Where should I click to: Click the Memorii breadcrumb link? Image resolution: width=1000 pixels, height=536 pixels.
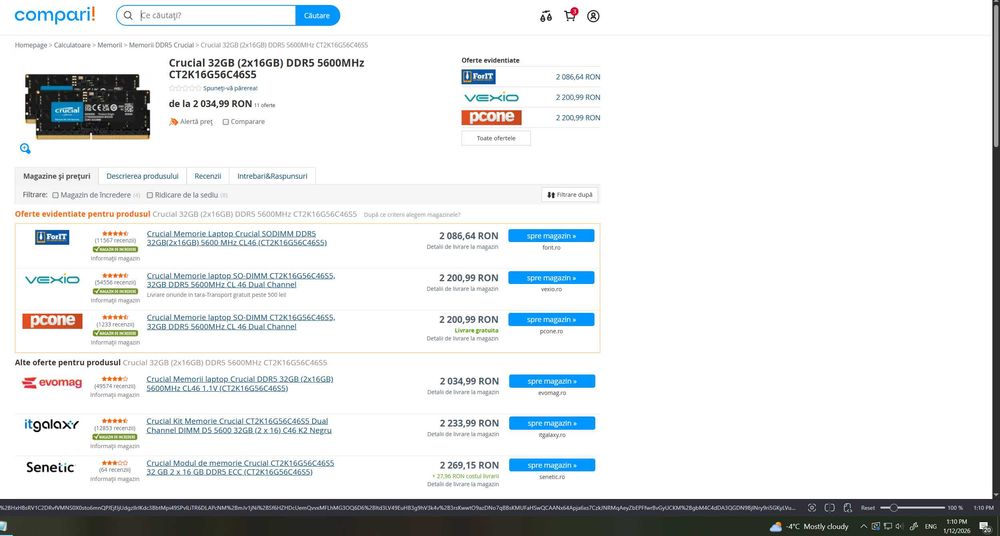point(110,45)
